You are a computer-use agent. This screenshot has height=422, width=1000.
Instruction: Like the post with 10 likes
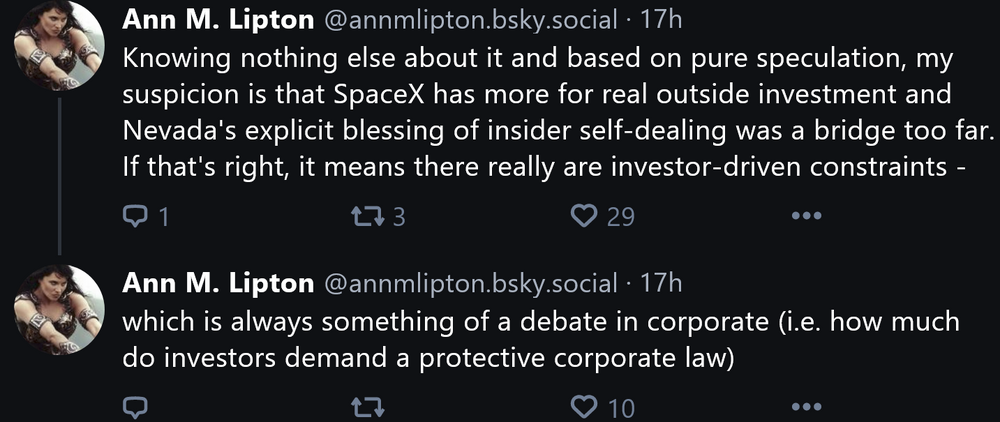584,407
